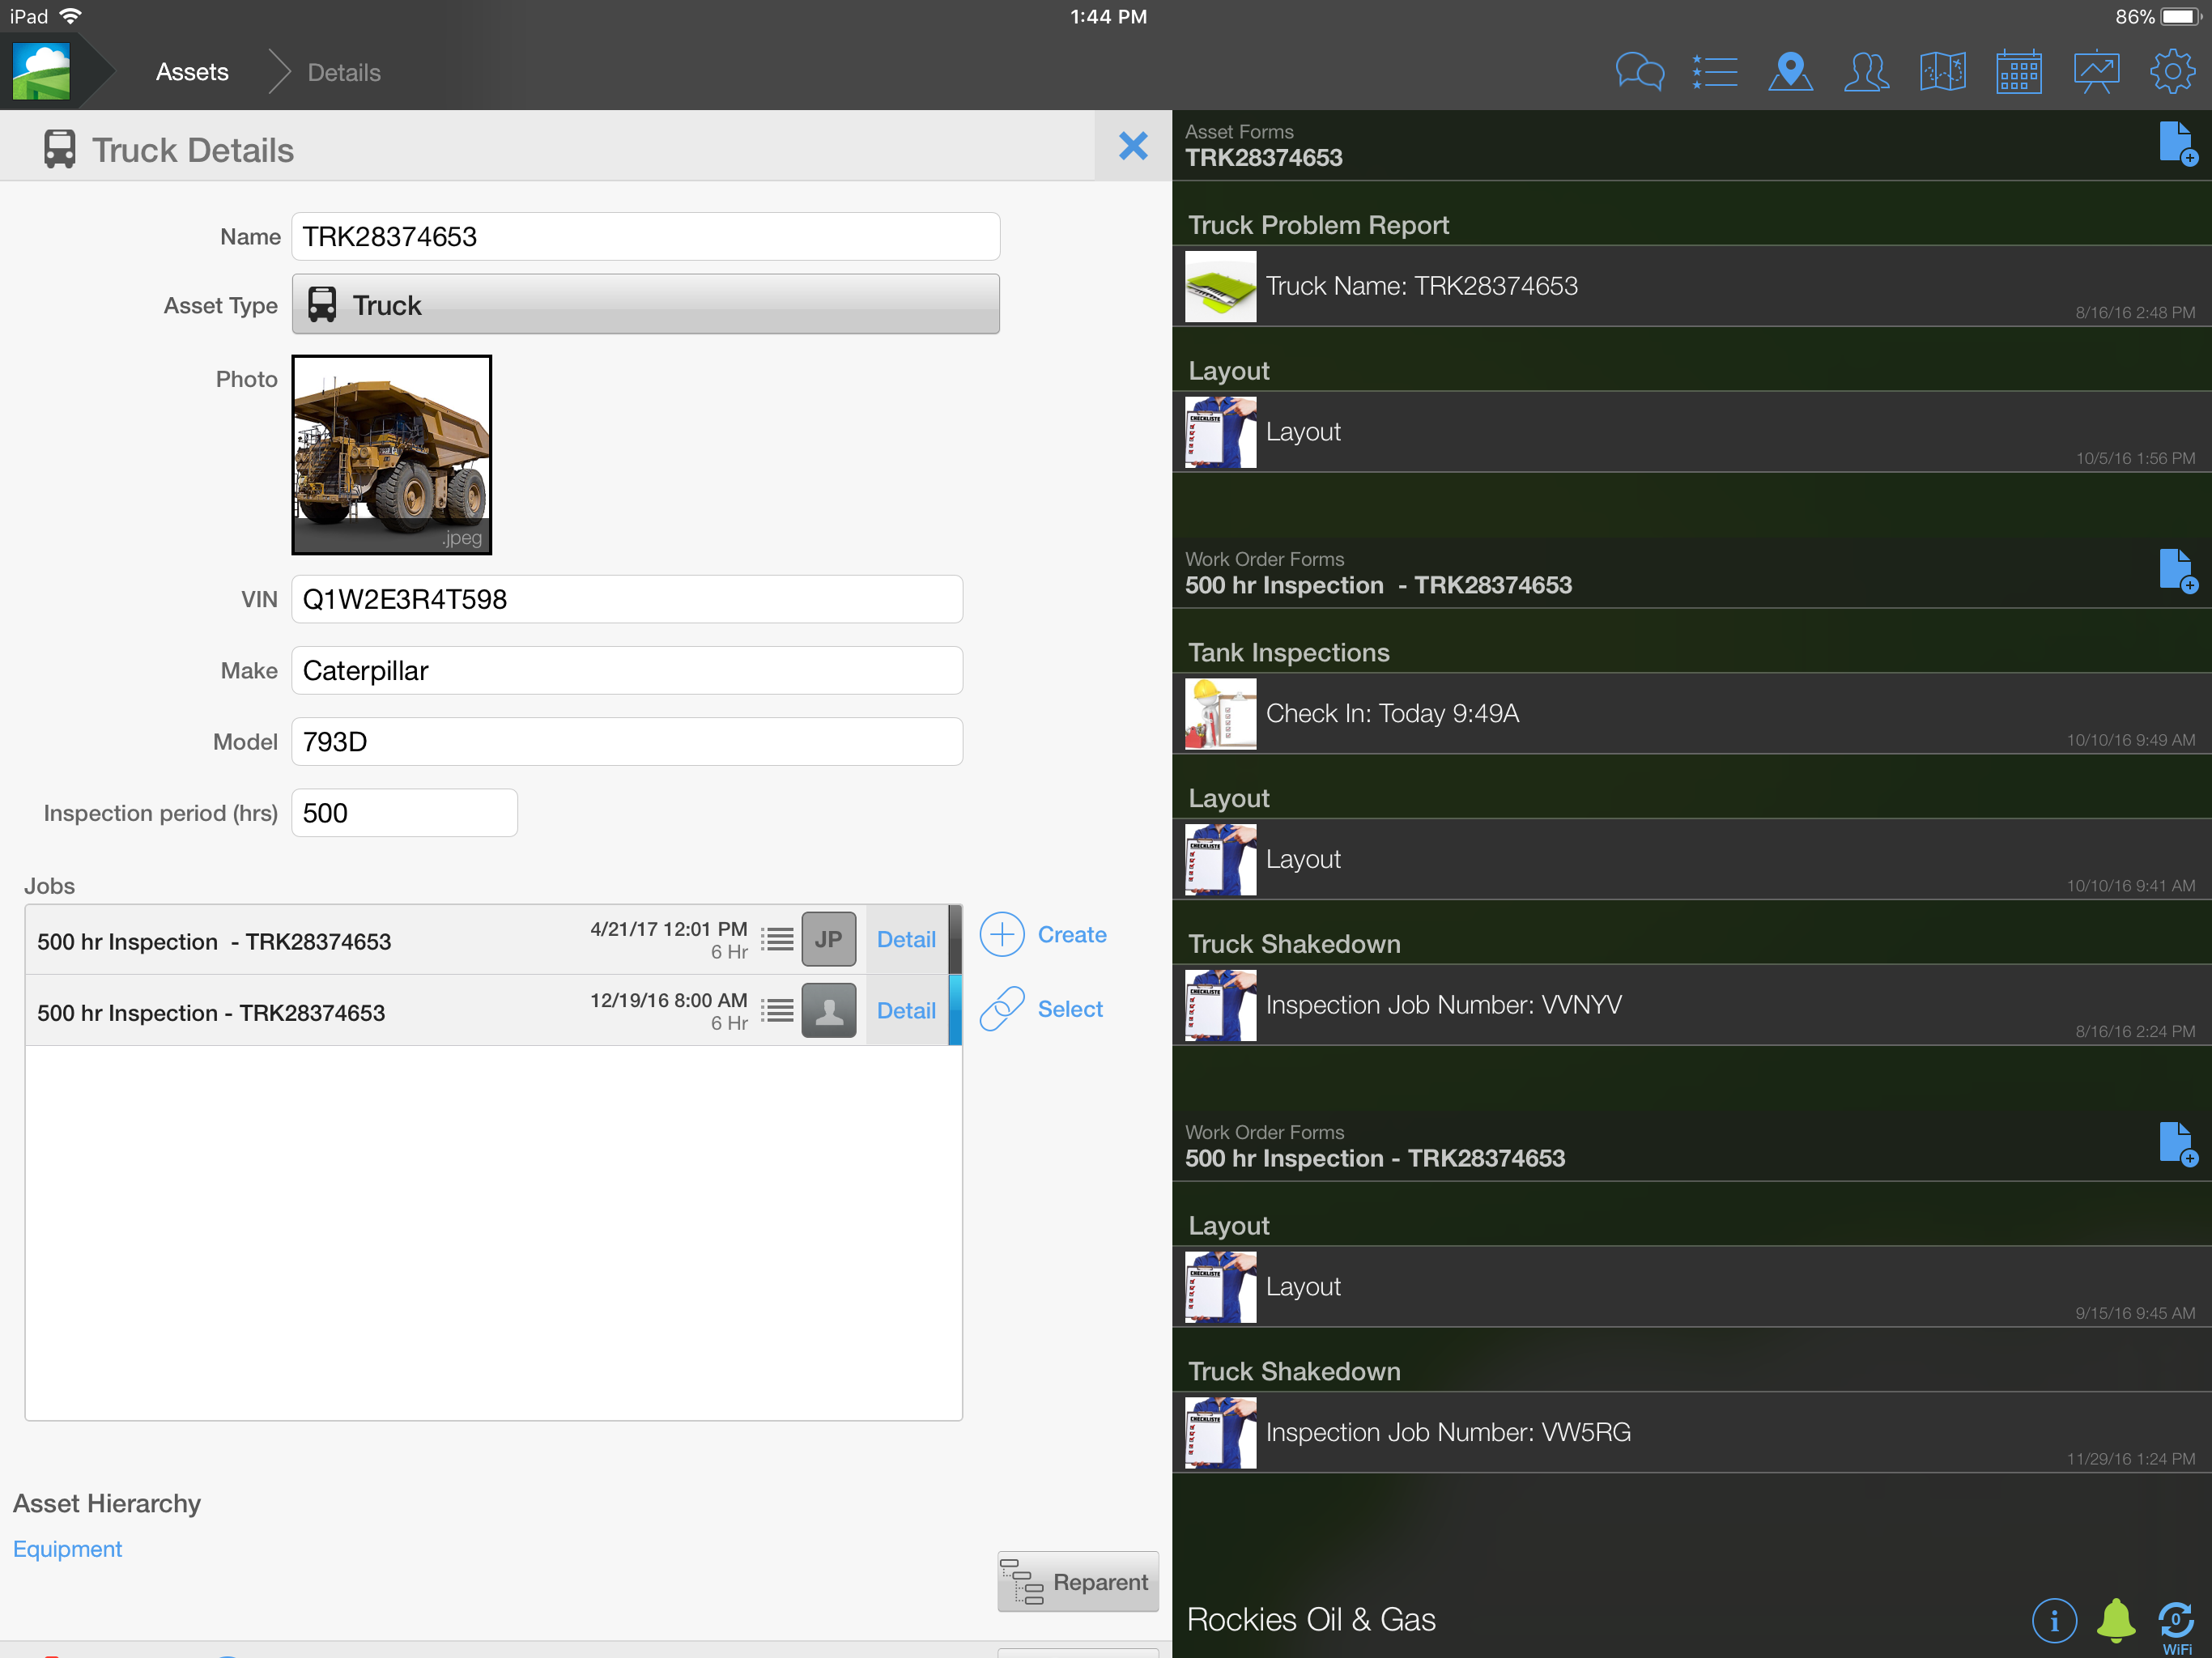Open the chat messages icon
Viewport: 2212px width, 1658px height.
pos(1639,72)
